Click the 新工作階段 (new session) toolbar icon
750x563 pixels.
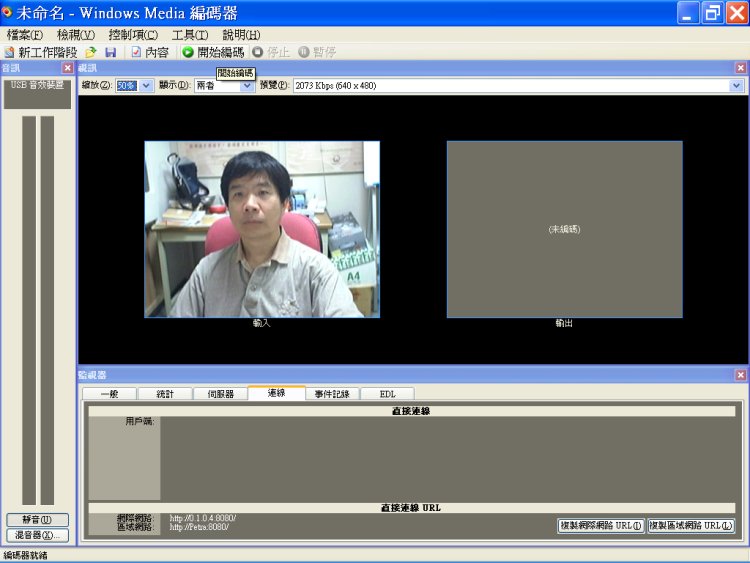pos(10,52)
